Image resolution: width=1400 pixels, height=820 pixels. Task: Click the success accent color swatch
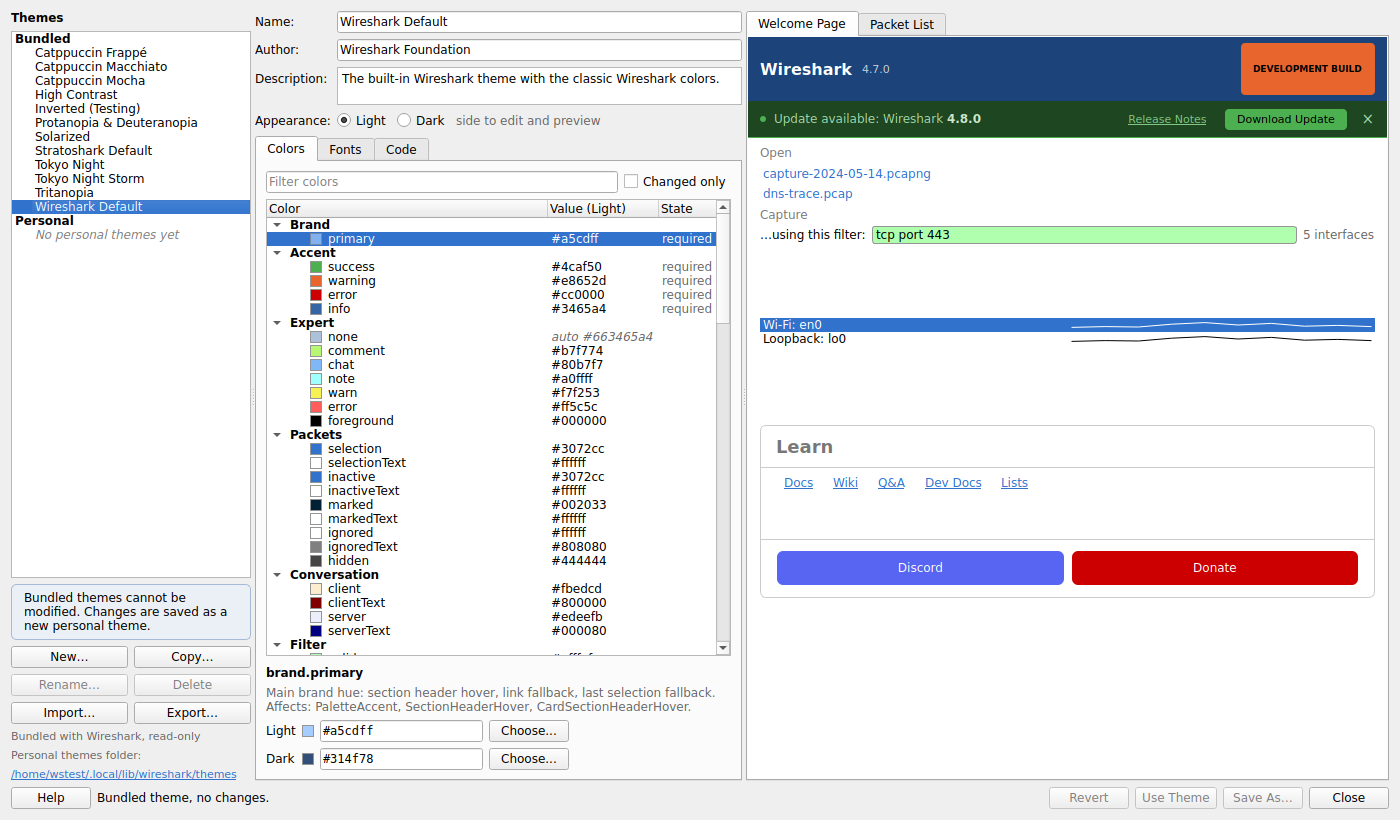tap(316, 267)
